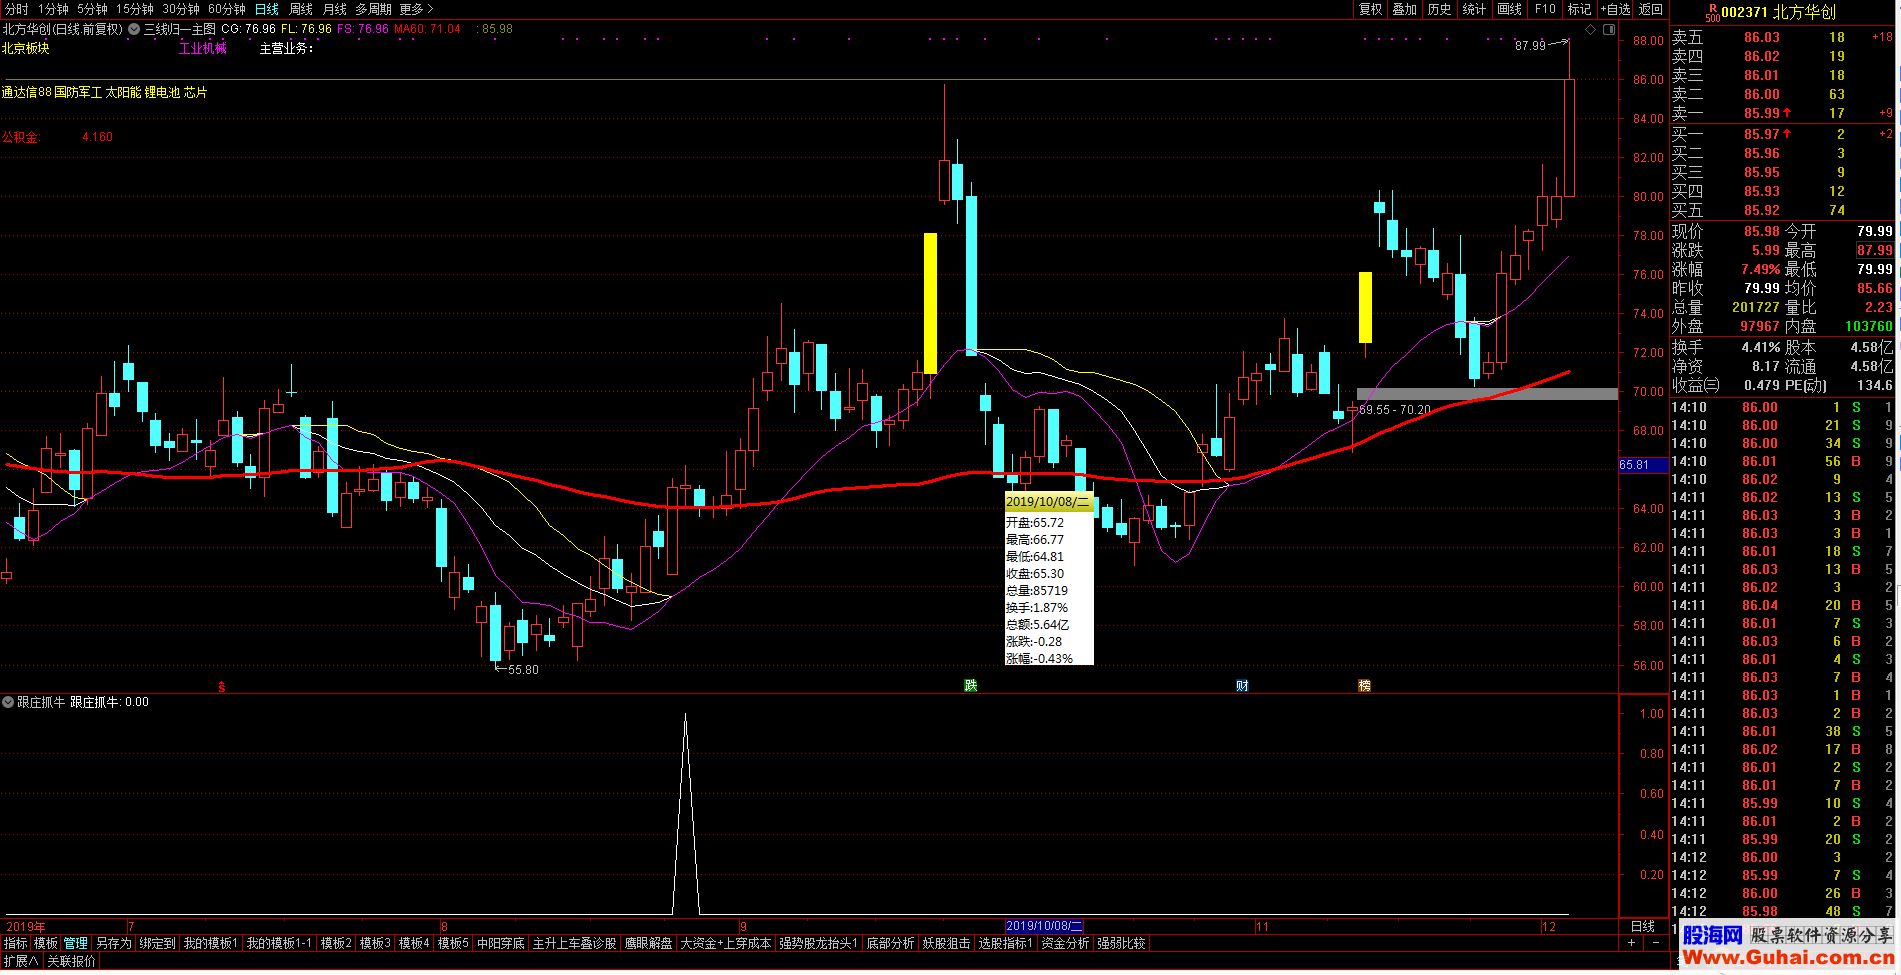1901x975 pixels.
Task: Click the plus zoom button at bottom right
Action: pyautogui.click(x=1631, y=943)
